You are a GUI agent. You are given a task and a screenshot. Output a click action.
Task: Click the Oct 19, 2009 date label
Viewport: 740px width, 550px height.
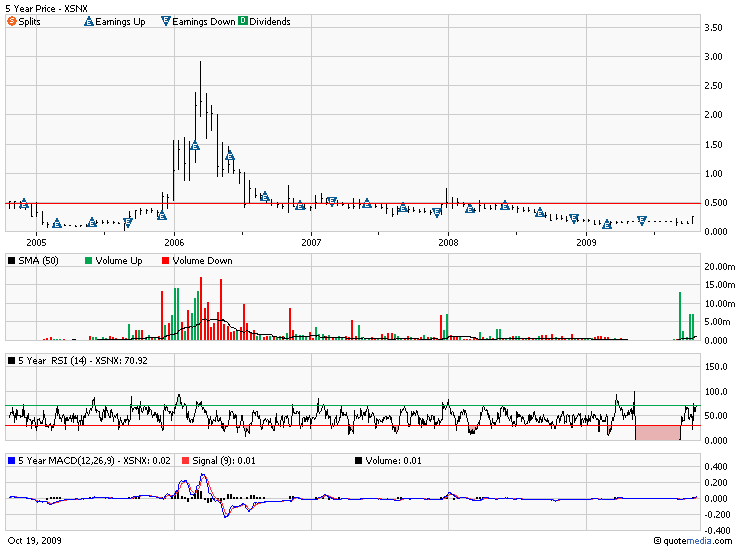(x=35, y=539)
